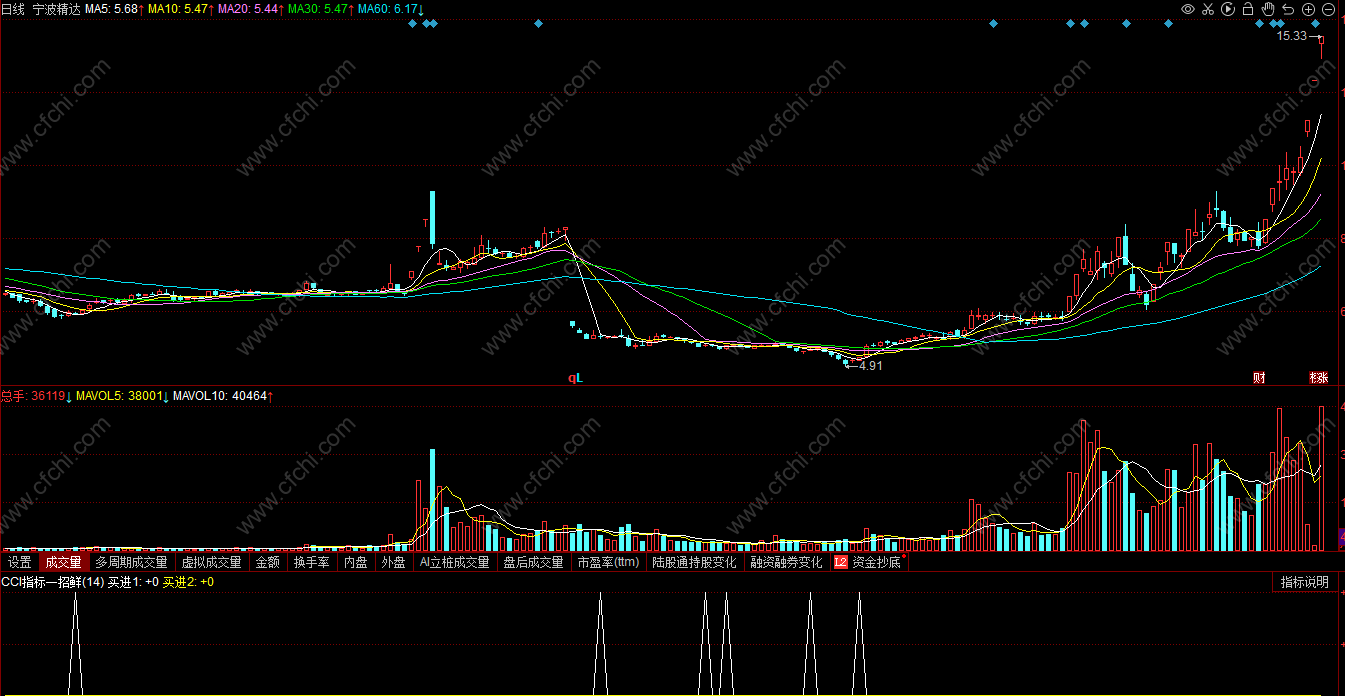Open the 金额 indicator tab
The width and height of the screenshot is (1345, 696).
pyautogui.click(x=267, y=562)
